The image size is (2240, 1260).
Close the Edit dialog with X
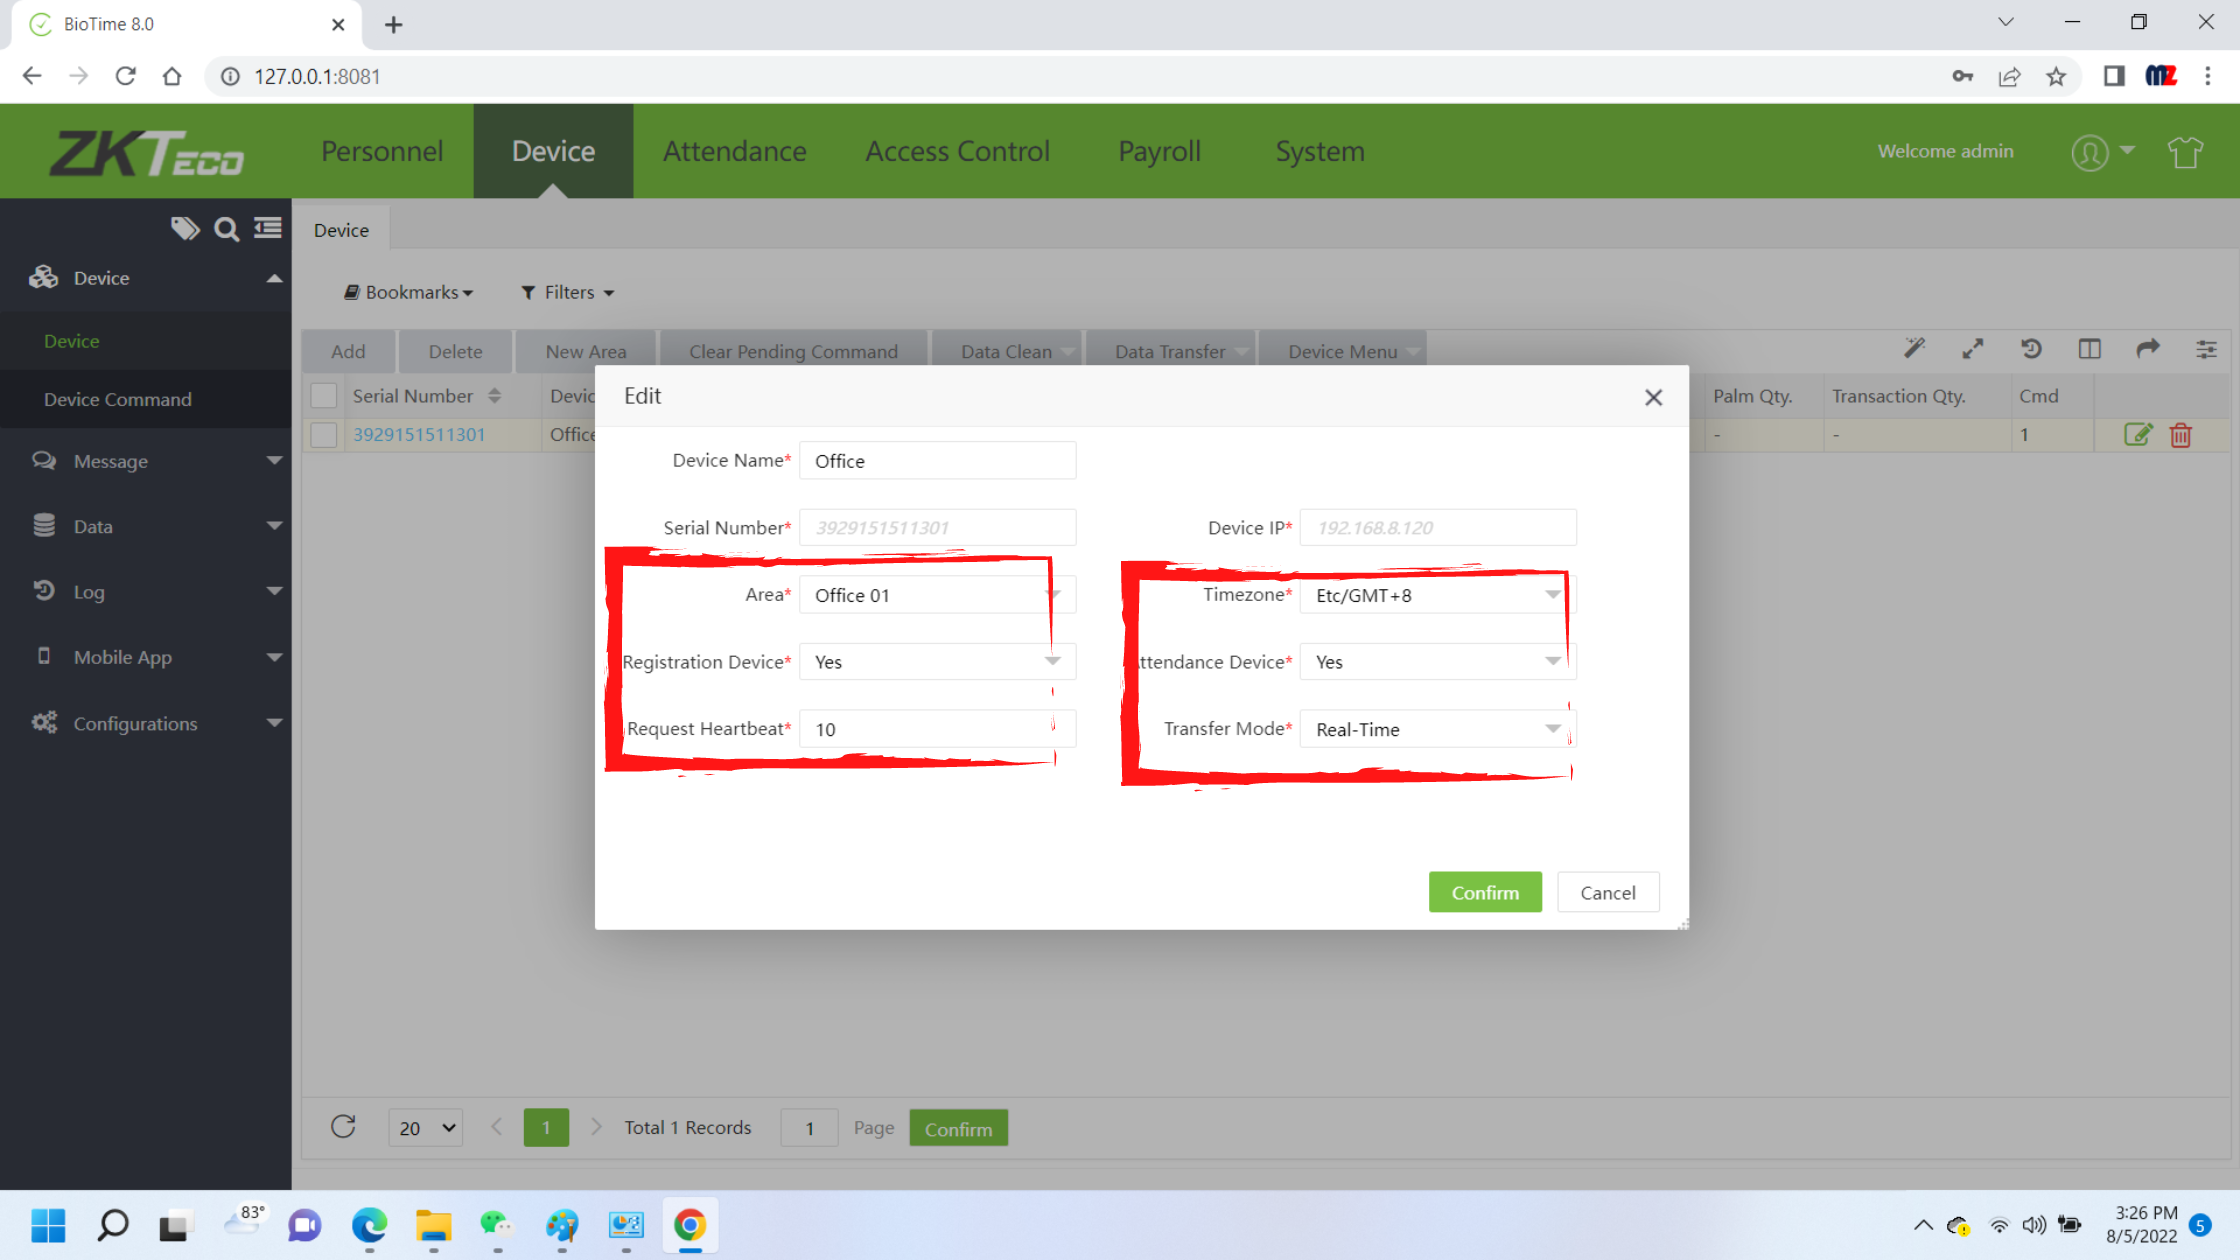1653,397
